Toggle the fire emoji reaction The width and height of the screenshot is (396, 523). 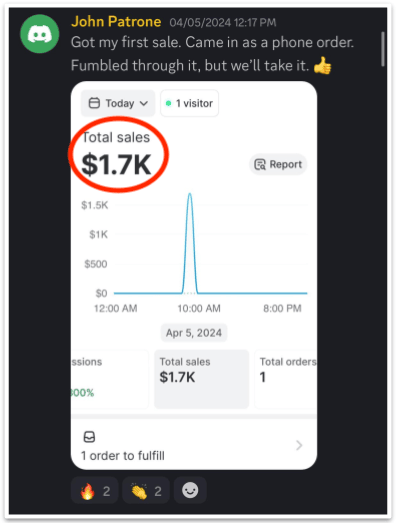pyautogui.click(x=95, y=491)
